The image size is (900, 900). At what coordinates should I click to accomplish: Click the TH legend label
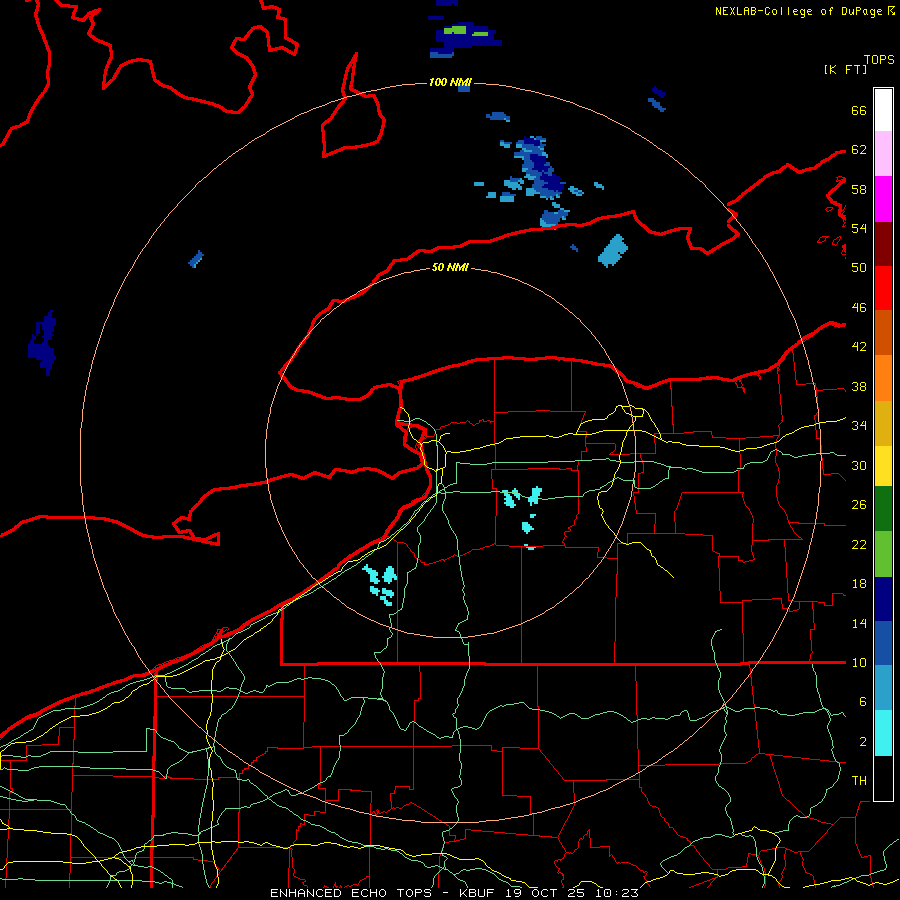[x=859, y=781]
